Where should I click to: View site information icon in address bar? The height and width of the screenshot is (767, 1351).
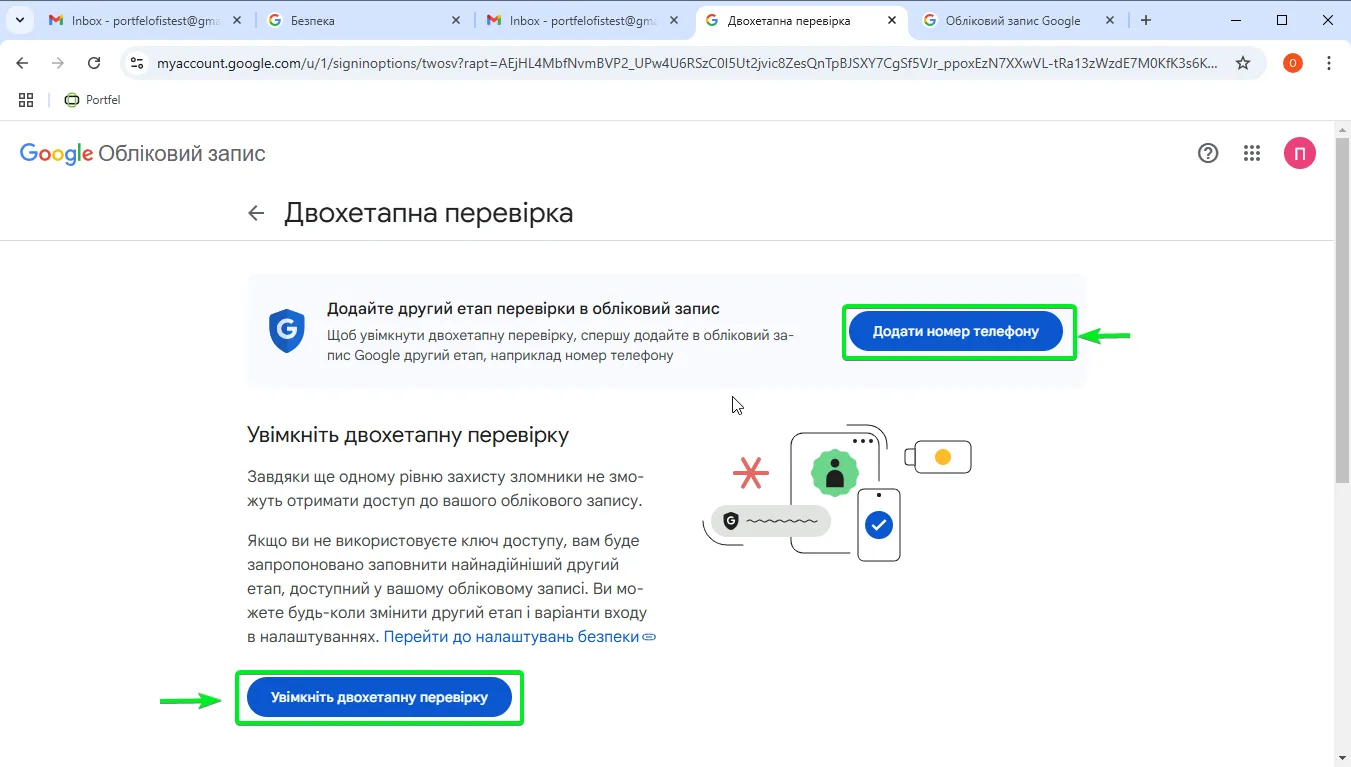coord(138,63)
